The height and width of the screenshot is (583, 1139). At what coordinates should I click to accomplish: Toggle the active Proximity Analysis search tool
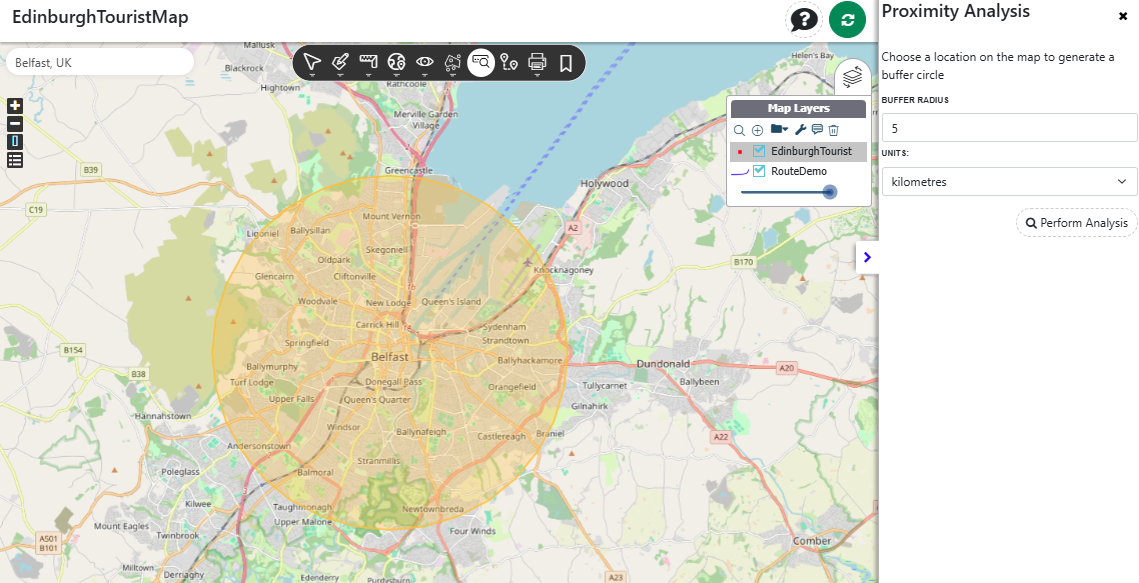coord(481,62)
